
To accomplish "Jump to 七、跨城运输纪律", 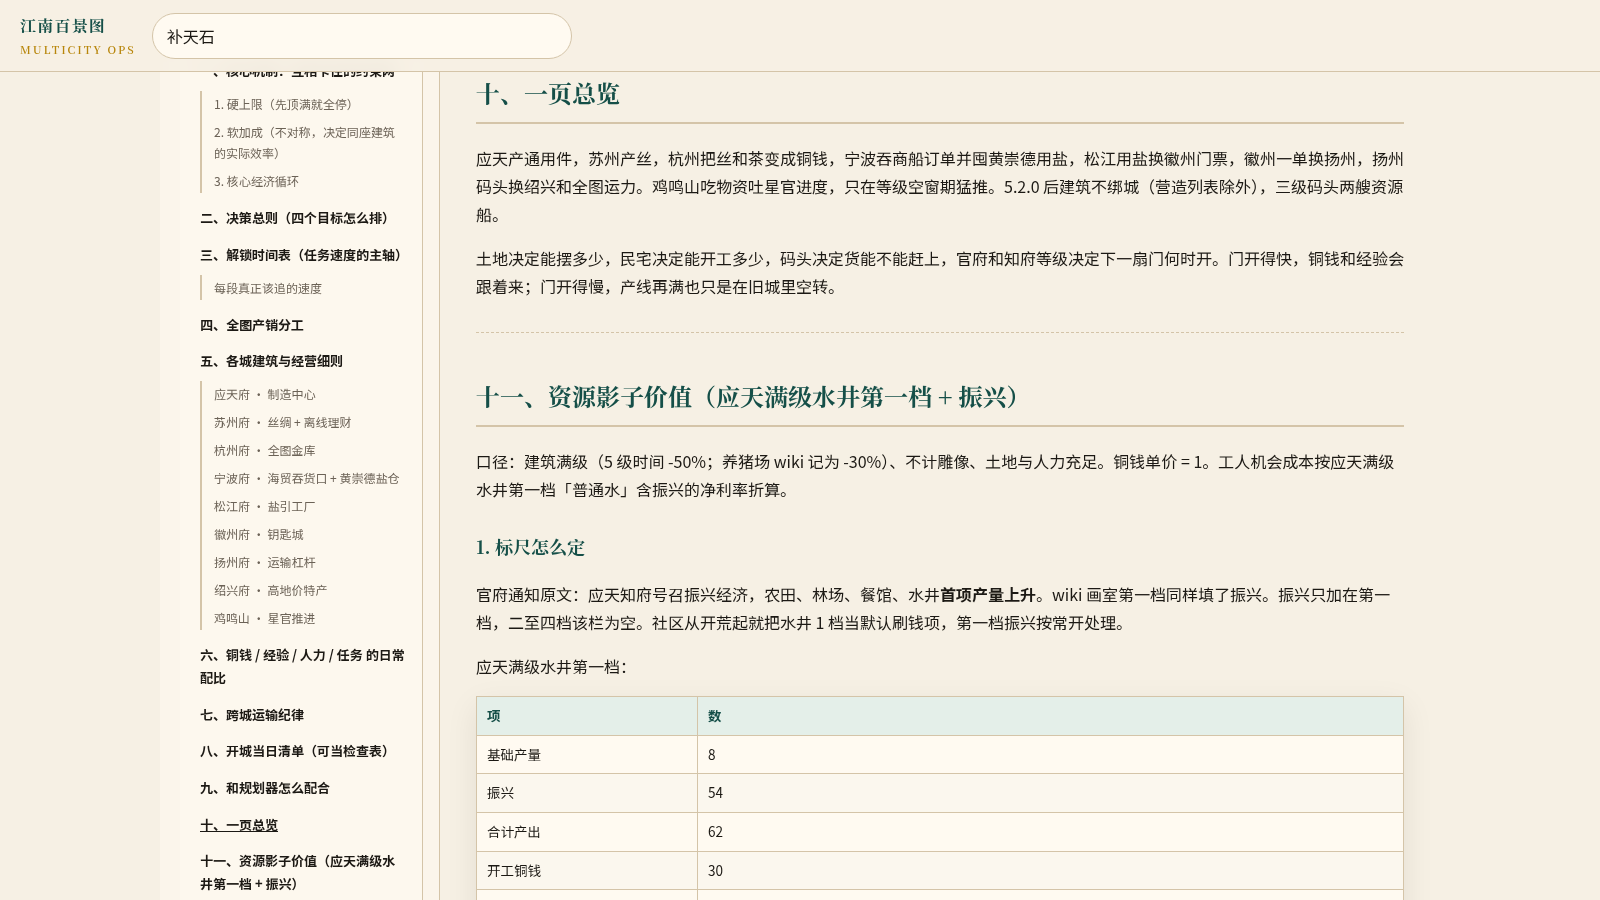I will pyautogui.click(x=252, y=715).
